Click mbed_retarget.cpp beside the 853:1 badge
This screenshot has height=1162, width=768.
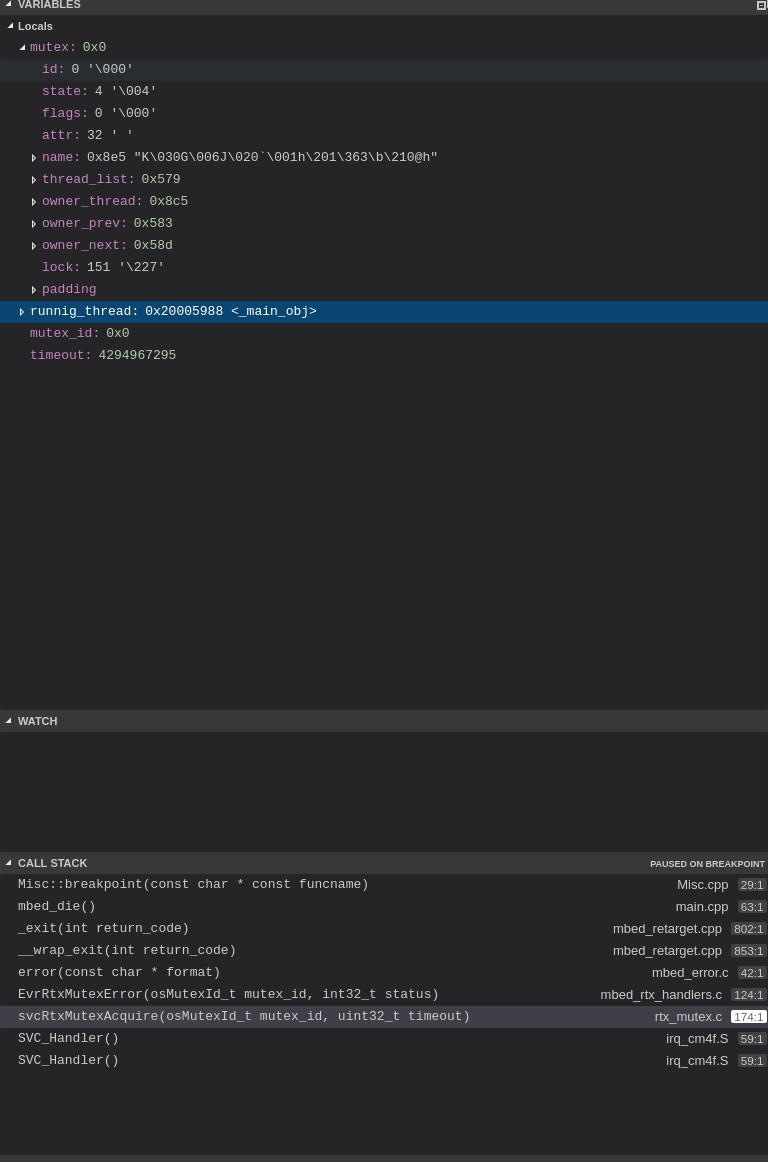point(667,951)
